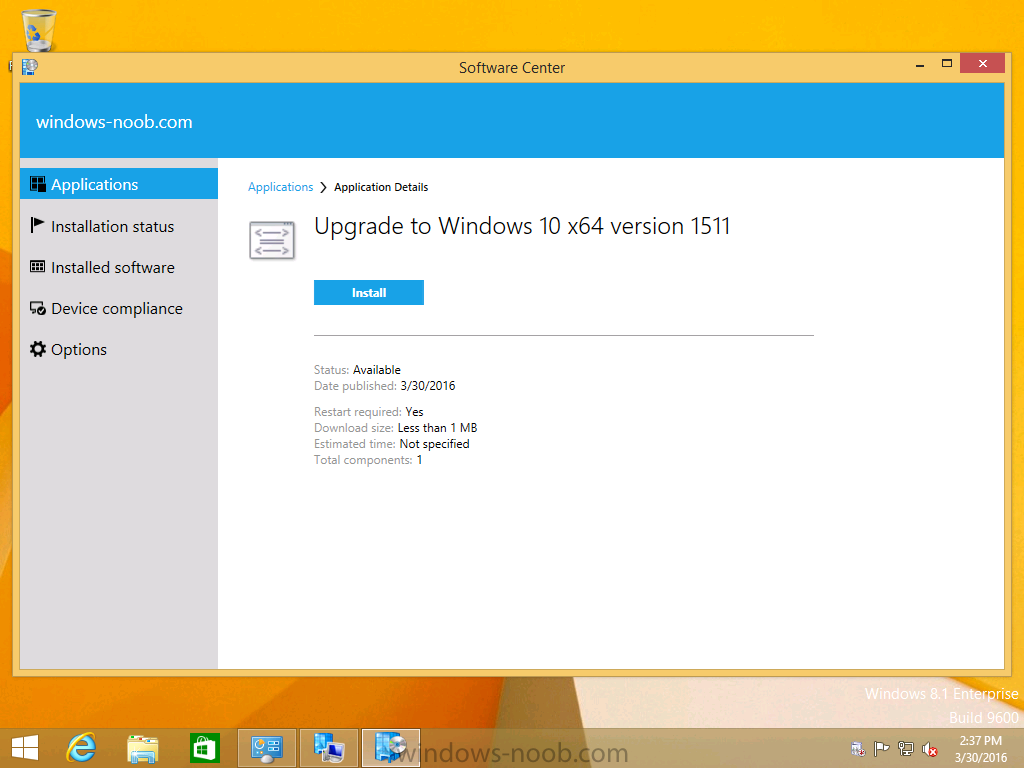
Task: Open Installation status in the sidebar
Action: point(119,226)
